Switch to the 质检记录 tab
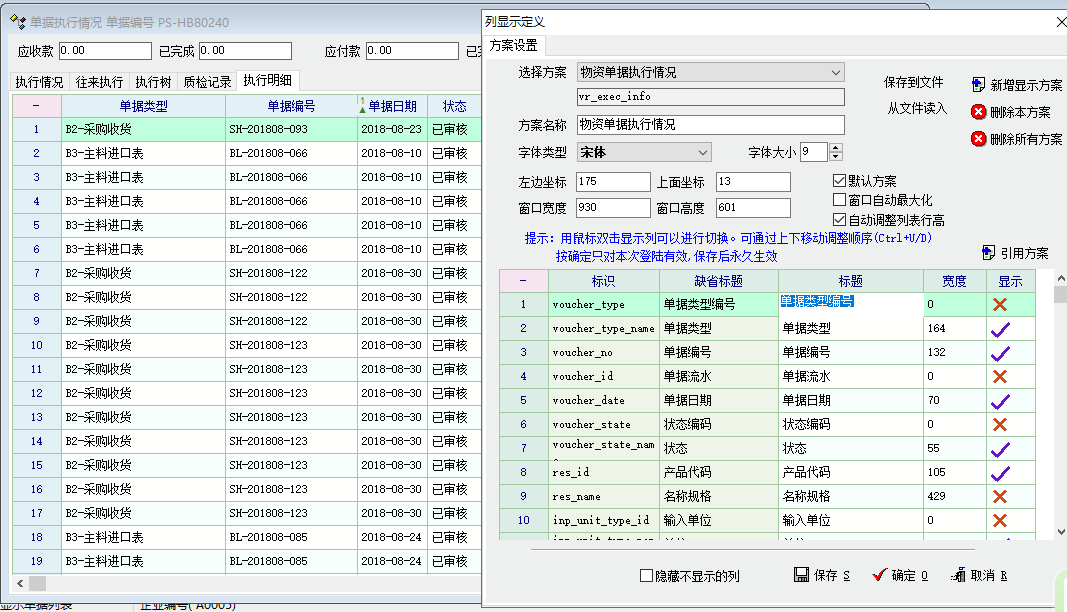The height and width of the screenshot is (612, 1067). pyautogui.click(x=207, y=82)
